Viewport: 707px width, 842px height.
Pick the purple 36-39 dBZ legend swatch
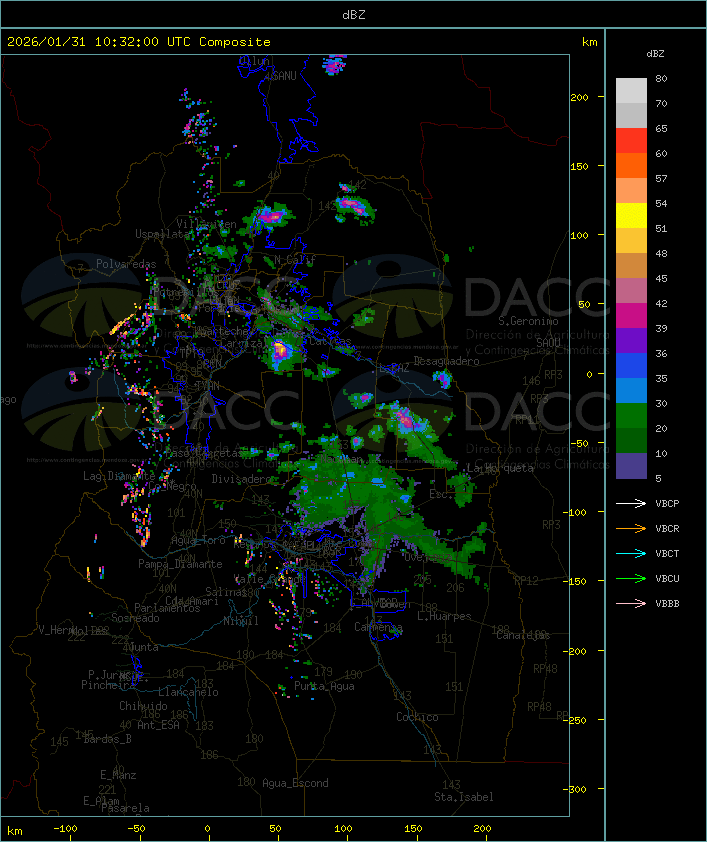(631, 341)
